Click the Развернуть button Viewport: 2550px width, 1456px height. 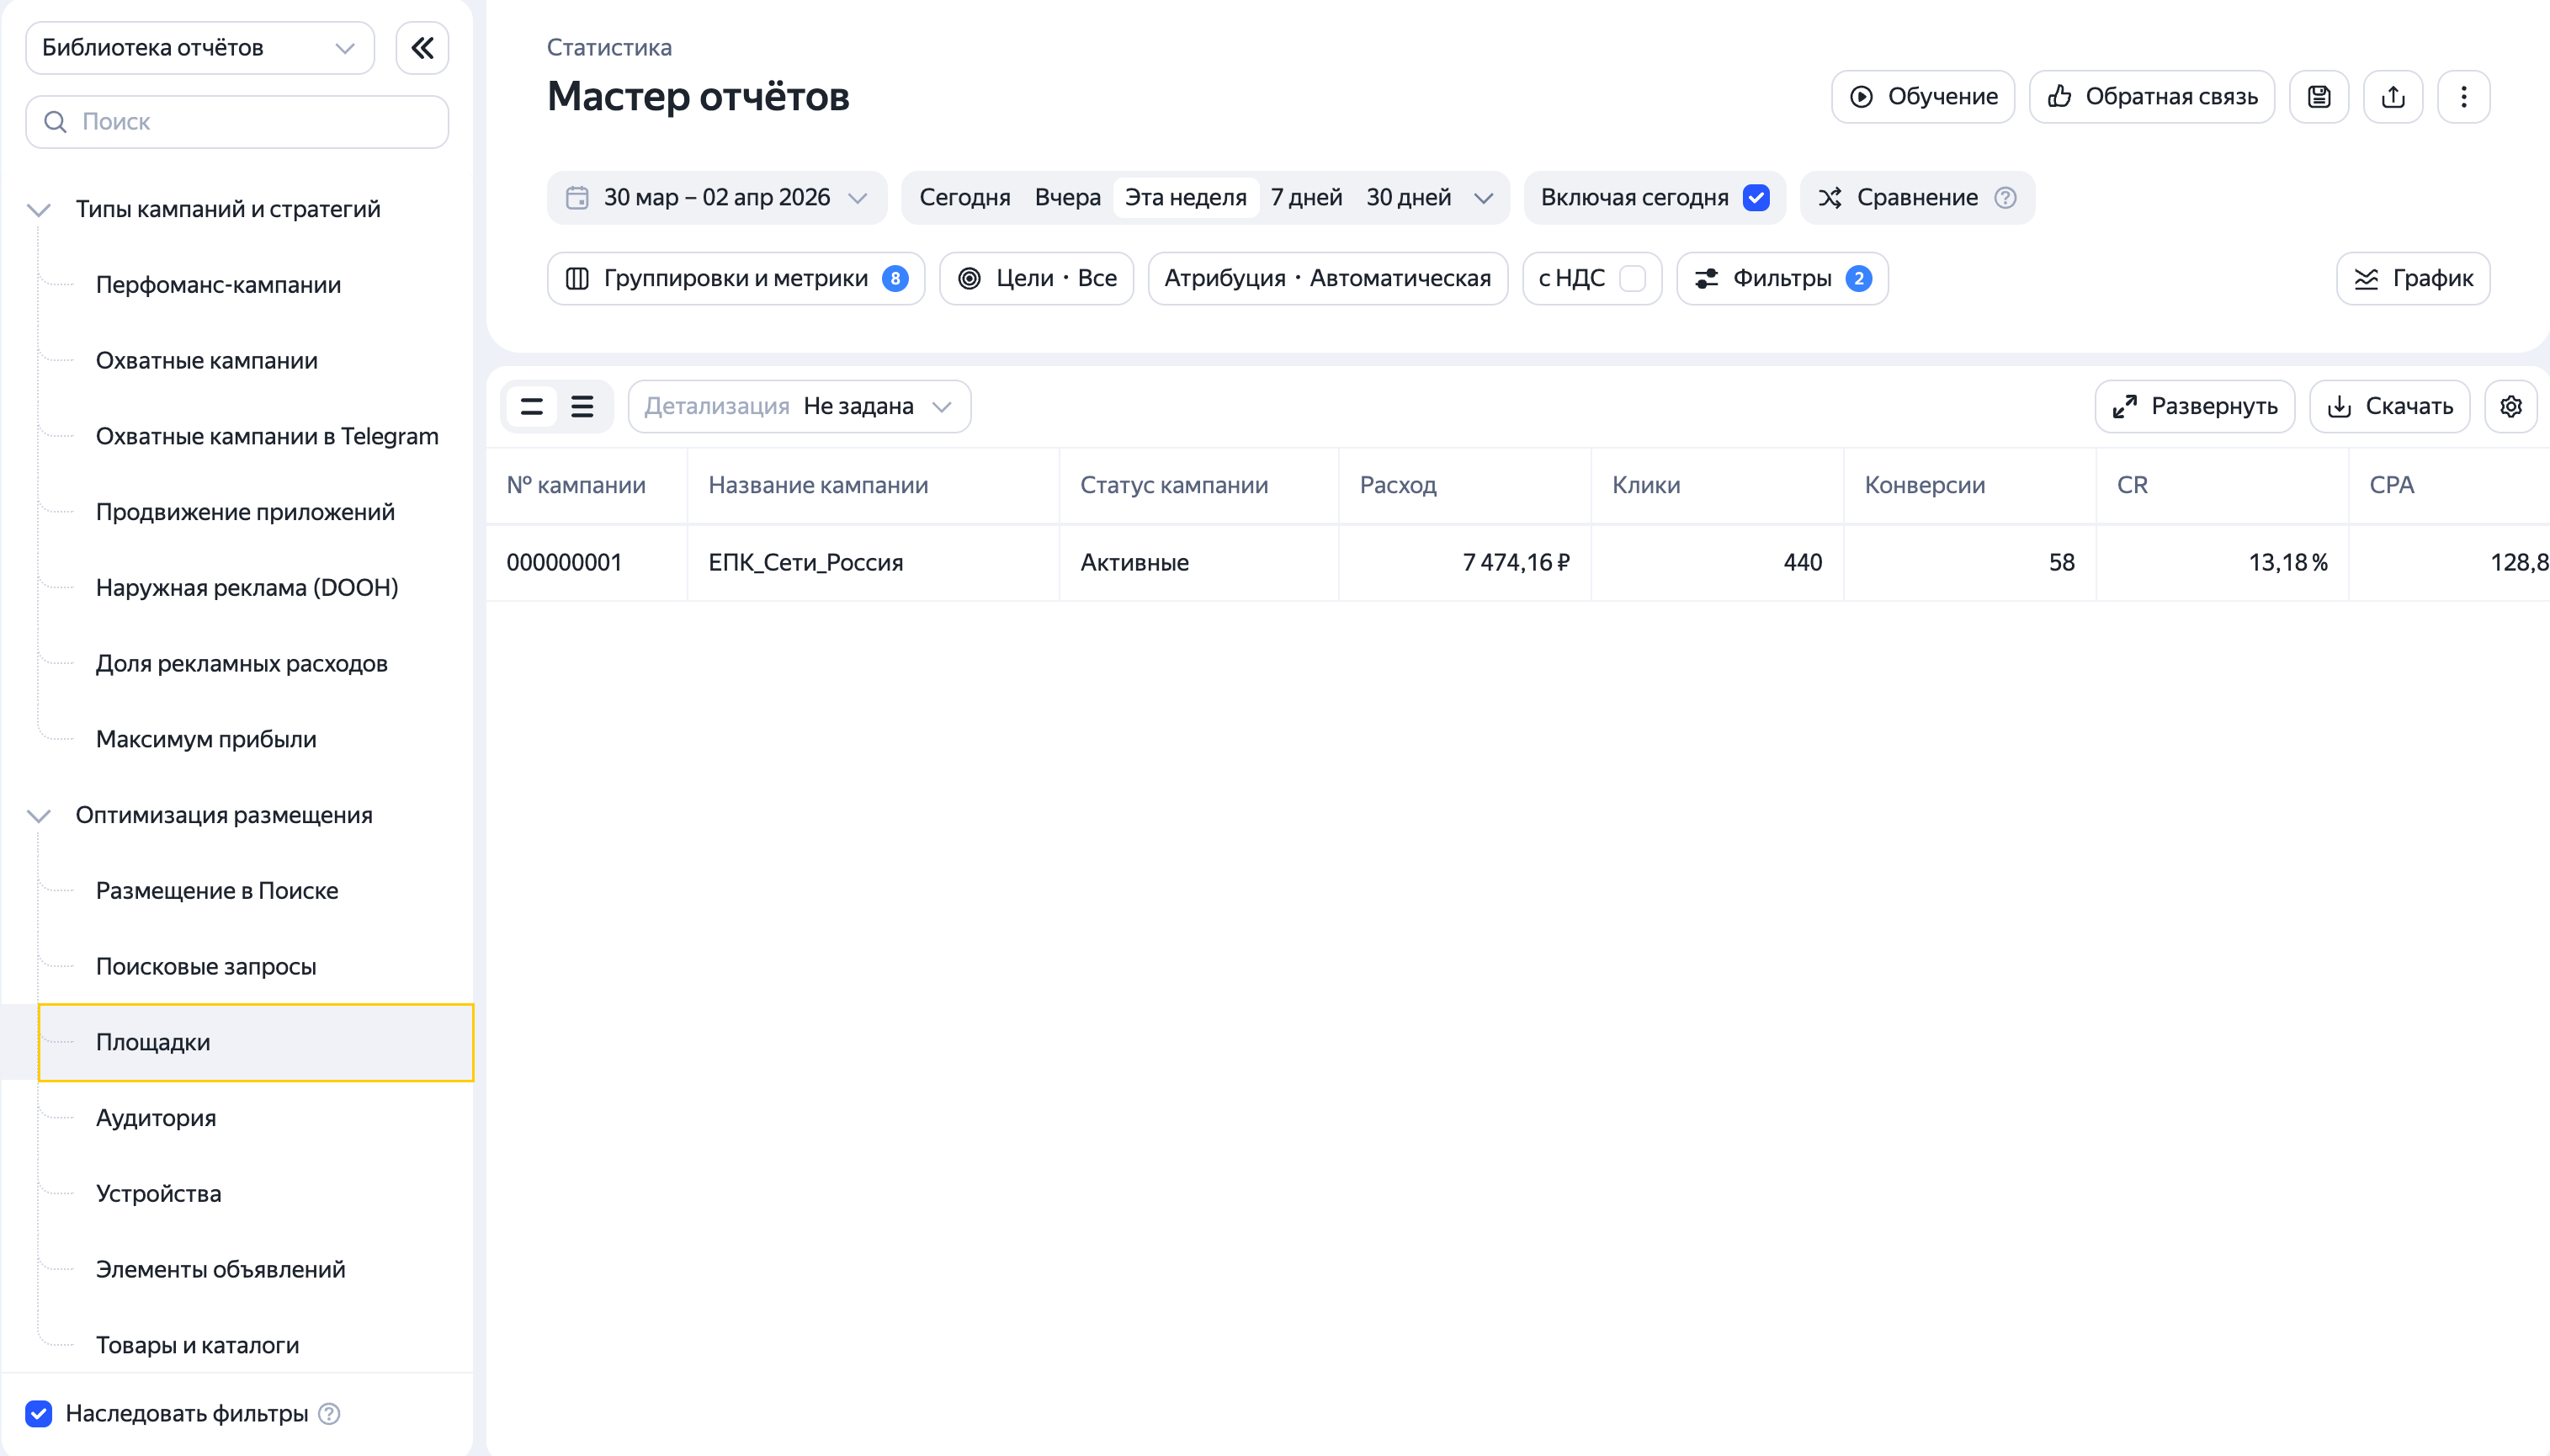[x=2194, y=406]
